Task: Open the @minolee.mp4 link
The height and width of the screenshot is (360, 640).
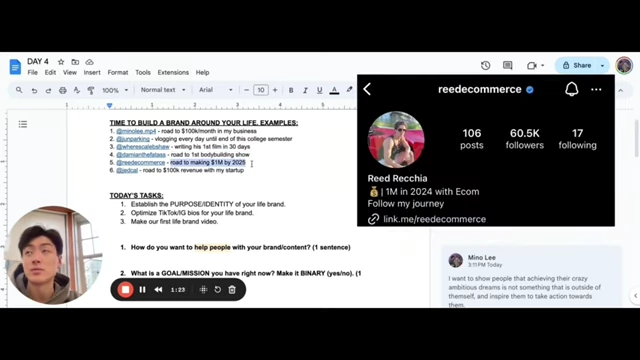Action: [136, 131]
